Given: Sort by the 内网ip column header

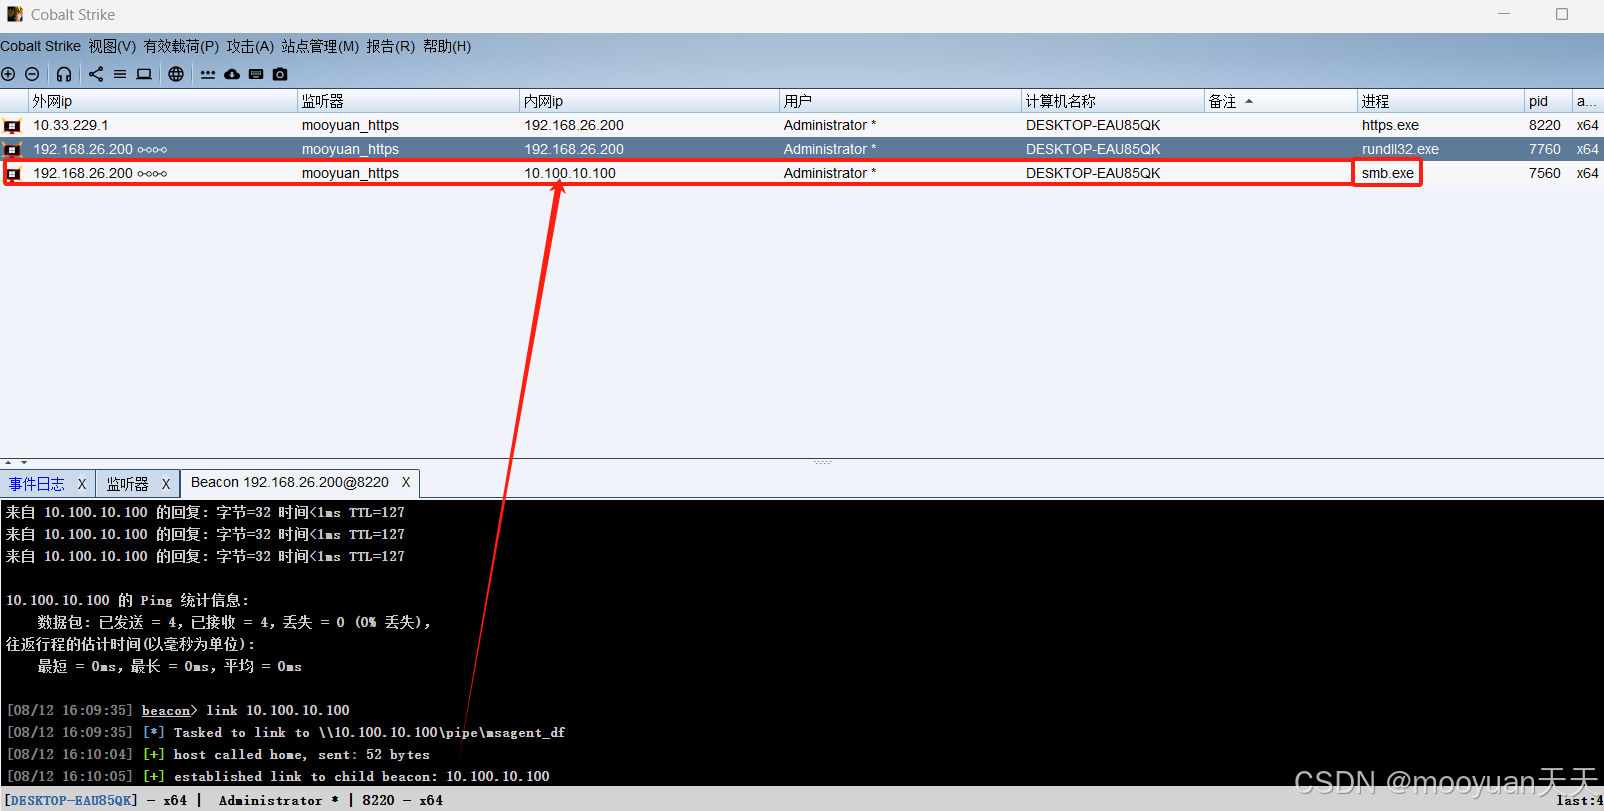Looking at the screenshot, I should [649, 101].
